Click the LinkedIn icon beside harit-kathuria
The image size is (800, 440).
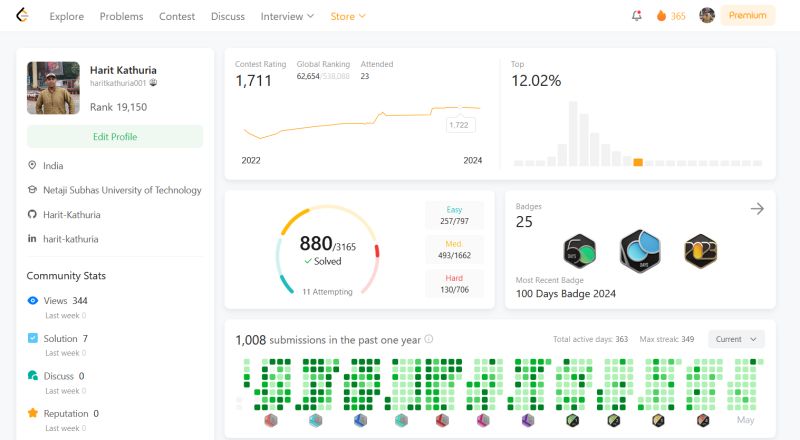pyautogui.click(x=32, y=238)
